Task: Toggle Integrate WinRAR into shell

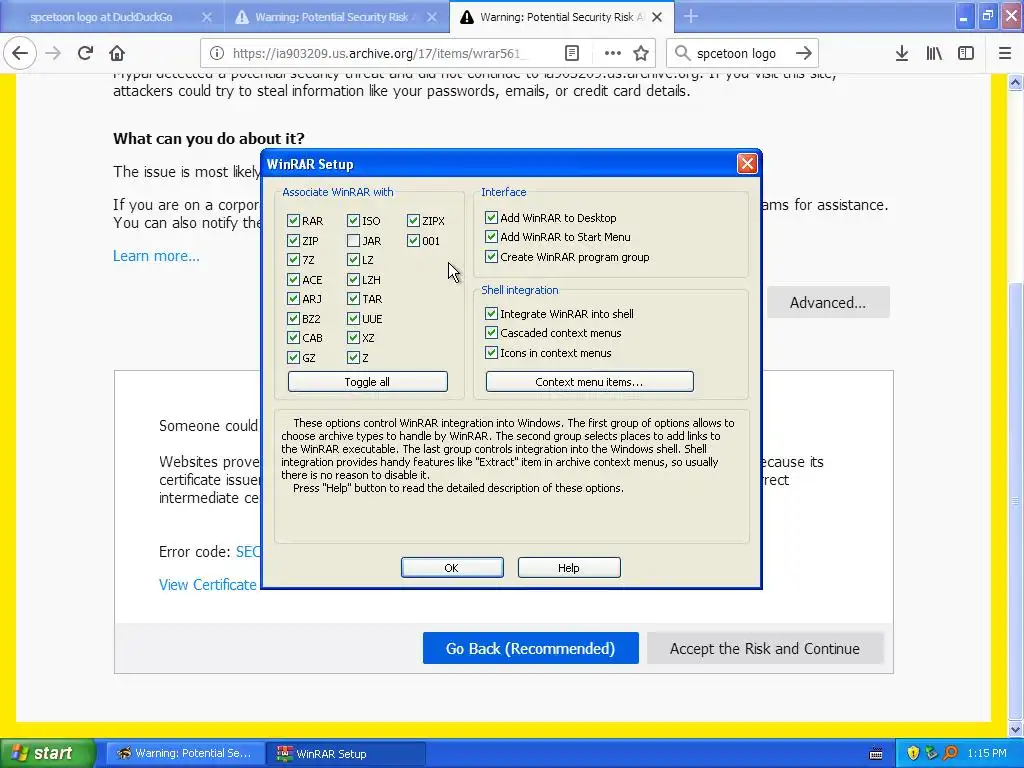Action: coord(491,313)
